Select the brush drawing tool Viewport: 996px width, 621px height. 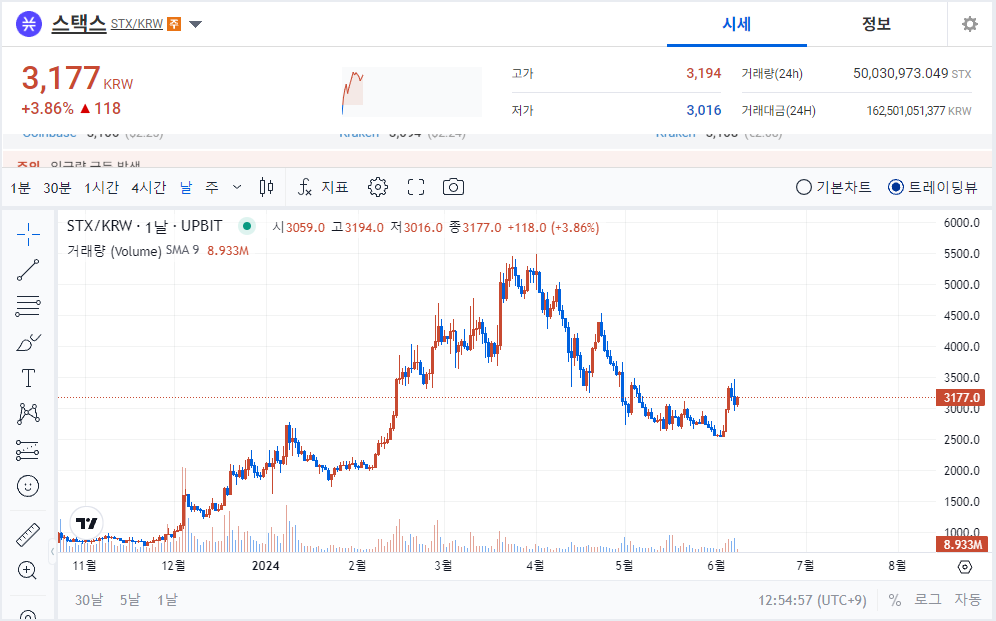click(x=28, y=343)
